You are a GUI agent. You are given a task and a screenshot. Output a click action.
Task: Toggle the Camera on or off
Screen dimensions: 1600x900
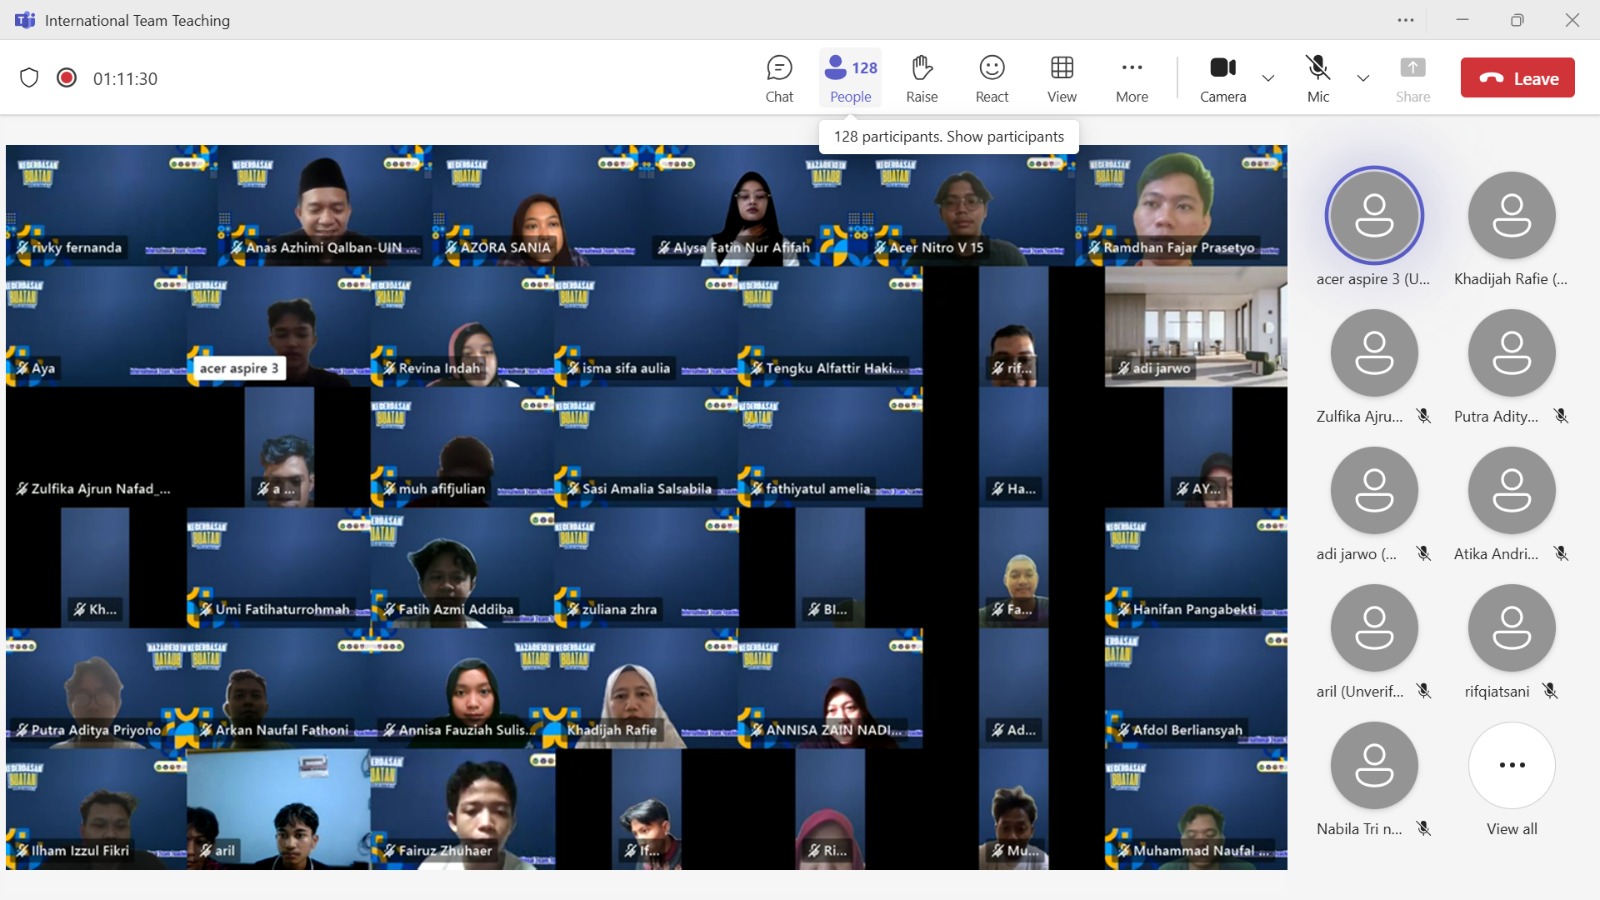[x=1223, y=78]
